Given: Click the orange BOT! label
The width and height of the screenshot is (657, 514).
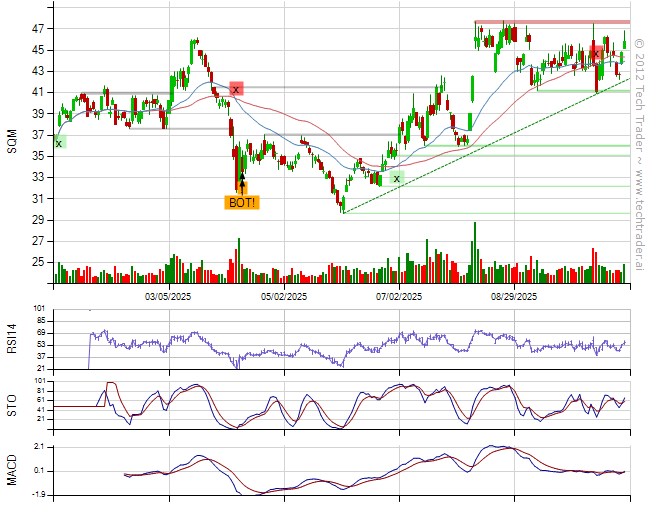Looking at the screenshot, I should pos(241,202).
